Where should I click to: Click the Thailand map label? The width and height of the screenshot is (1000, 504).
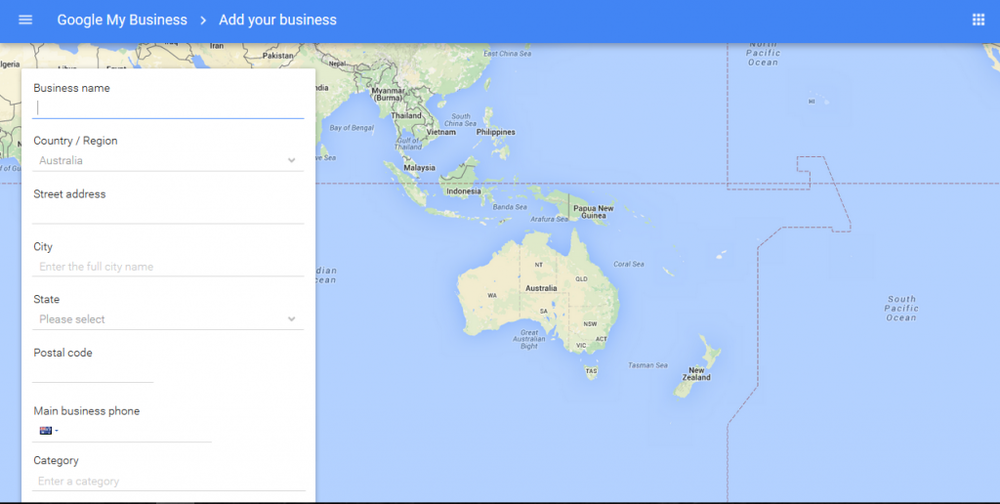coord(406,115)
